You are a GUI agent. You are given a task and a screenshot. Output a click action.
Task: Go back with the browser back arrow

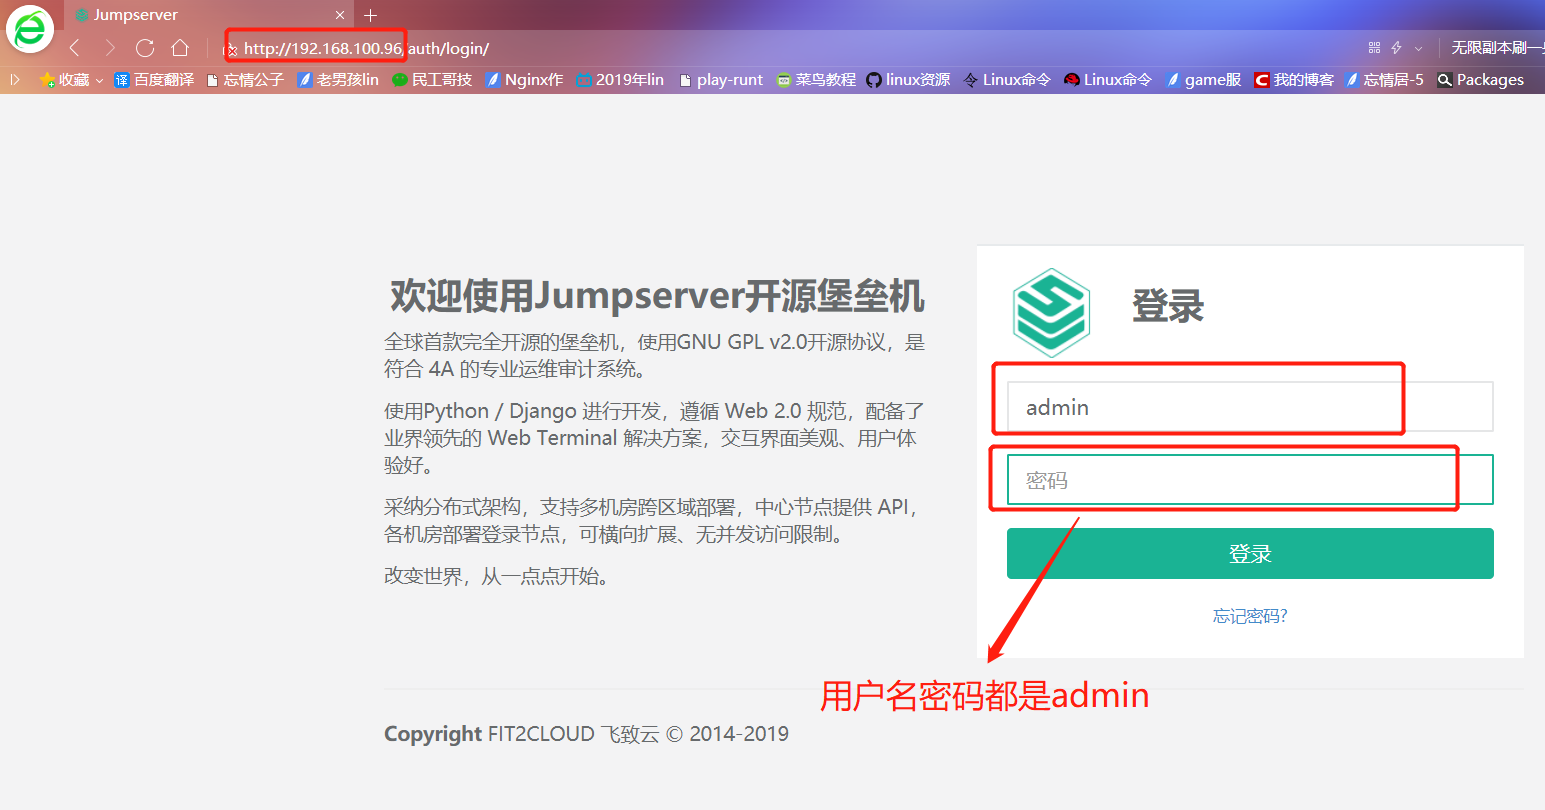coord(74,48)
